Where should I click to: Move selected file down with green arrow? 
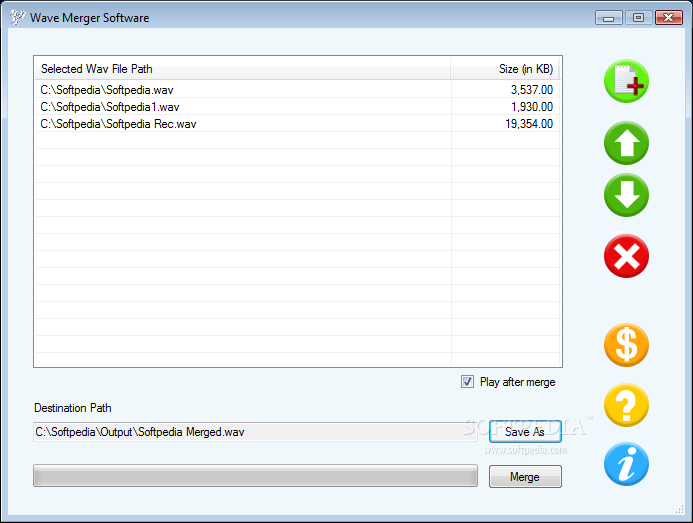tap(626, 195)
